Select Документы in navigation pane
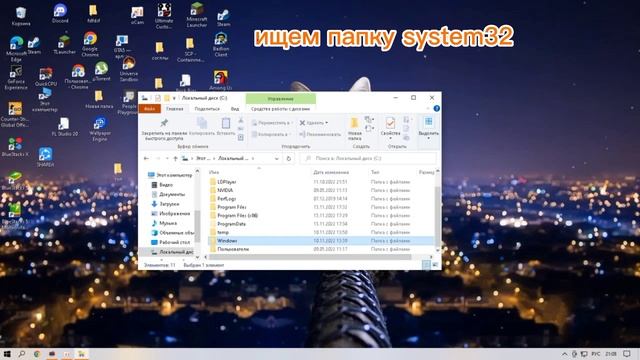 (168, 194)
